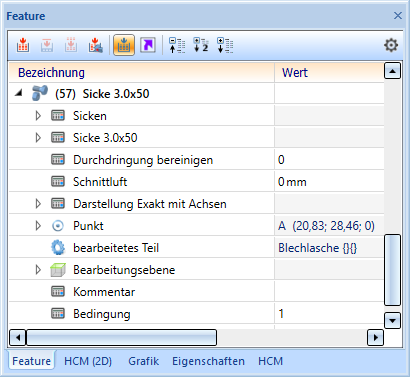
Task: Click the red-arrow icon with blue marker
Action: coord(95,45)
